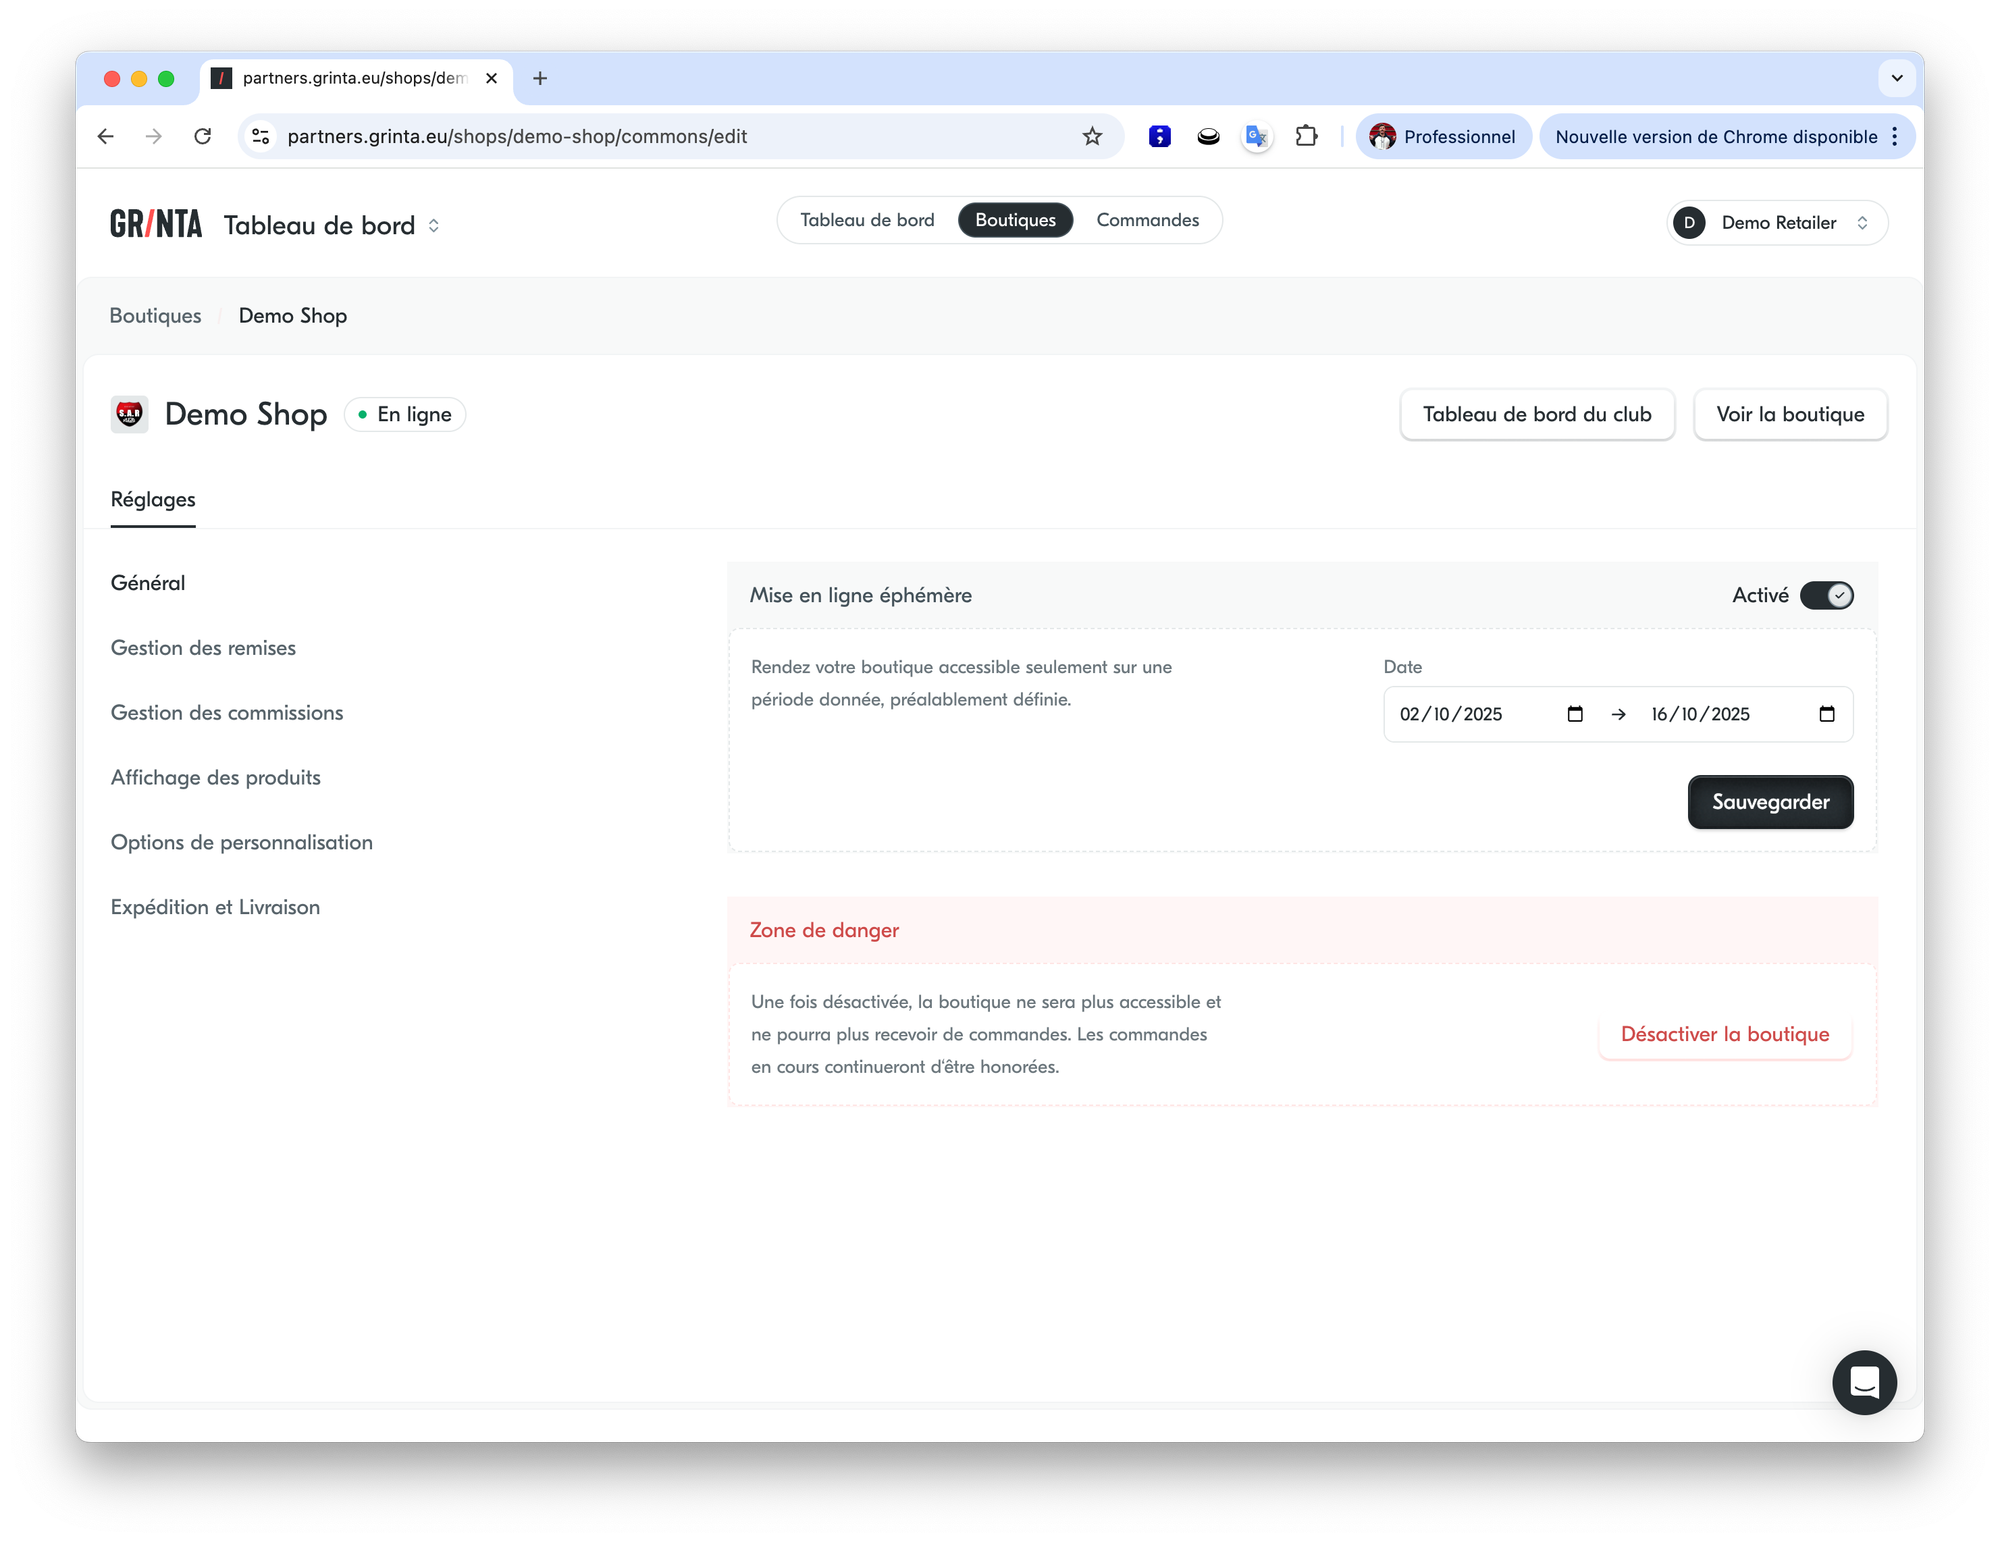Click the Google Translate extension icon
Viewport: 2000px width, 1542px height.
pyautogui.click(x=1256, y=137)
